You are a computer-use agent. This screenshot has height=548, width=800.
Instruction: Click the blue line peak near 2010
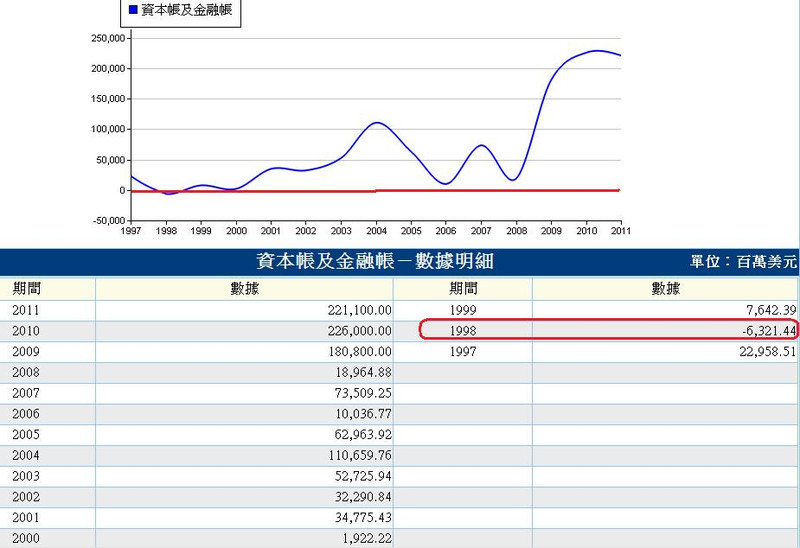coord(597,51)
